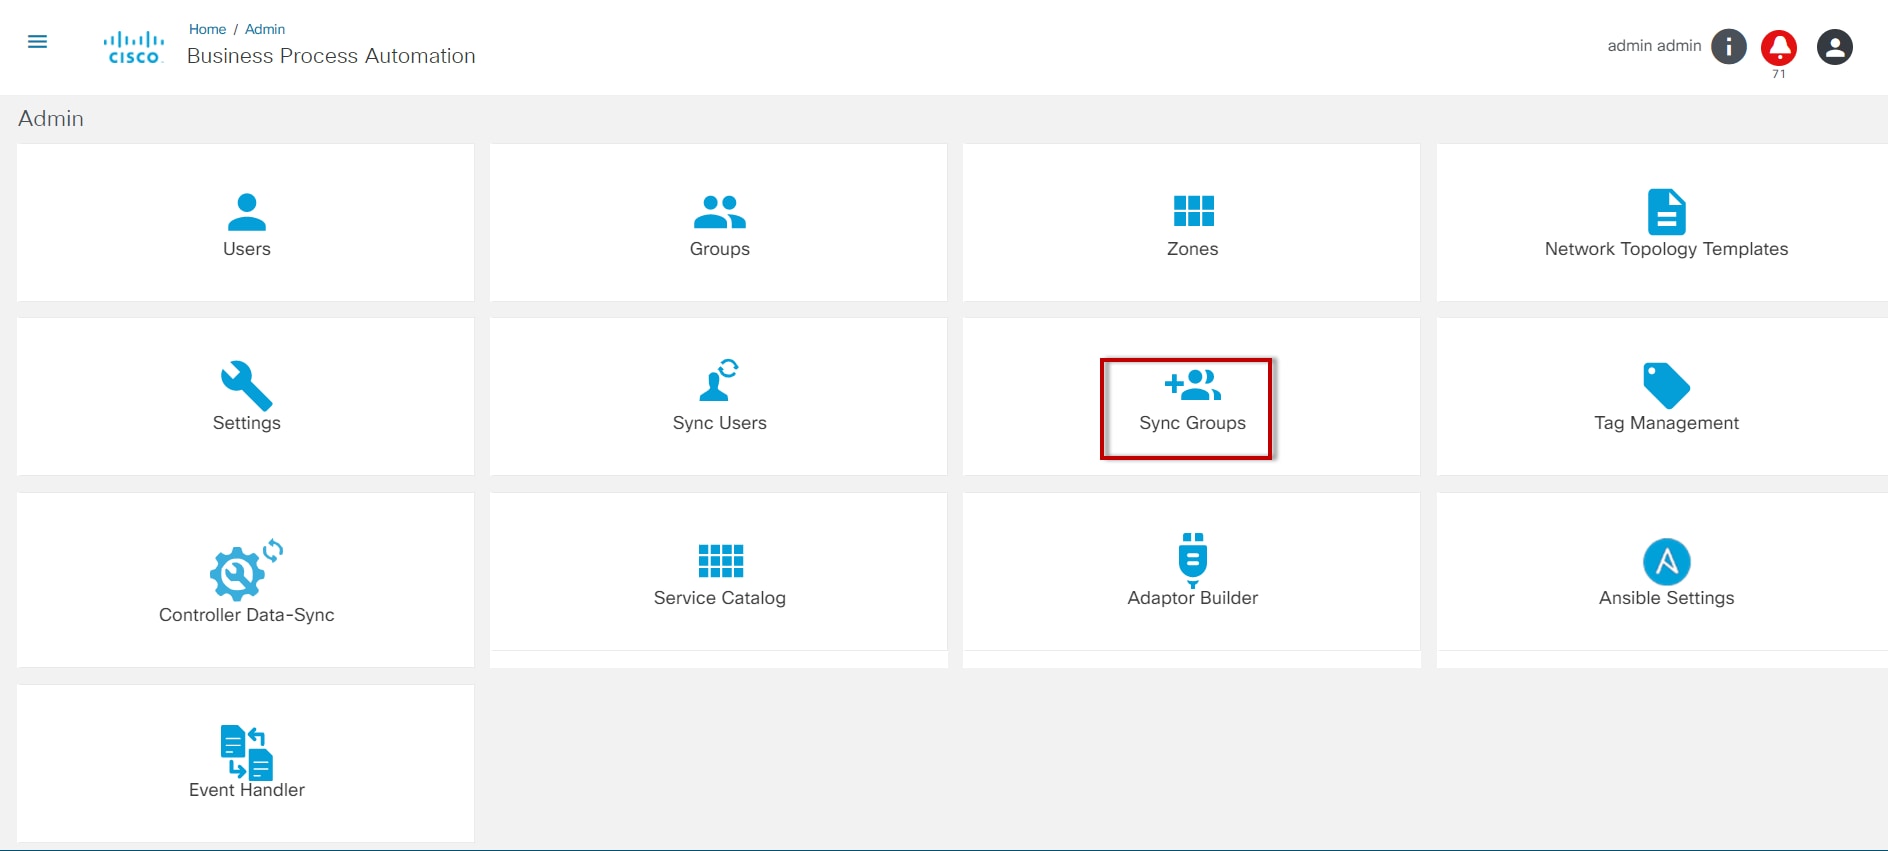Click the Network Topology Templates label

pyautogui.click(x=1667, y=249)
